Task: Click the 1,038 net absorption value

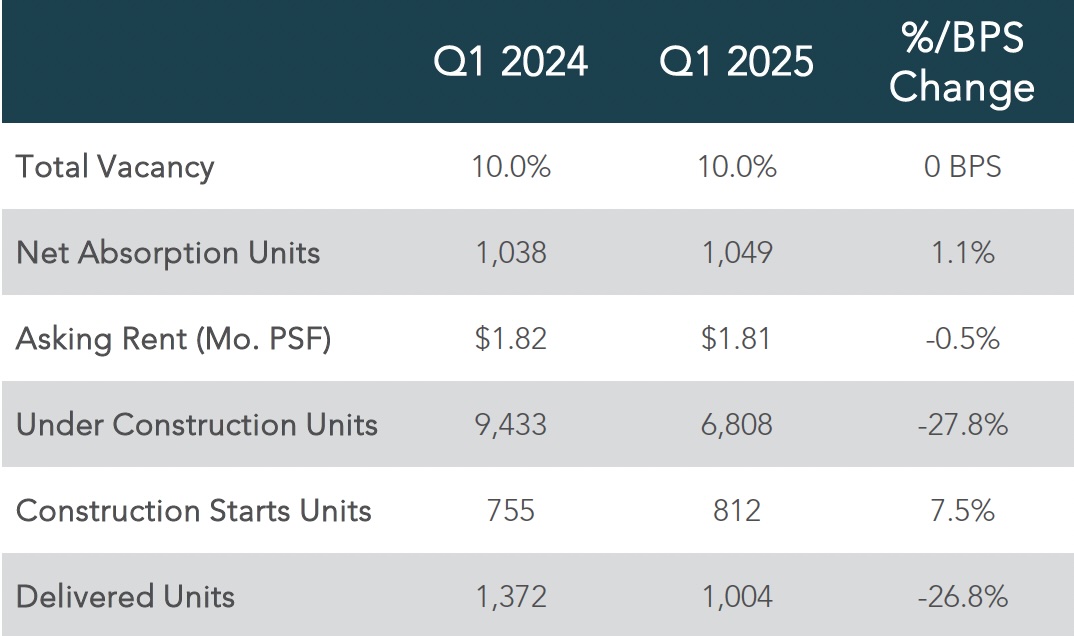Action: (511, 253)
